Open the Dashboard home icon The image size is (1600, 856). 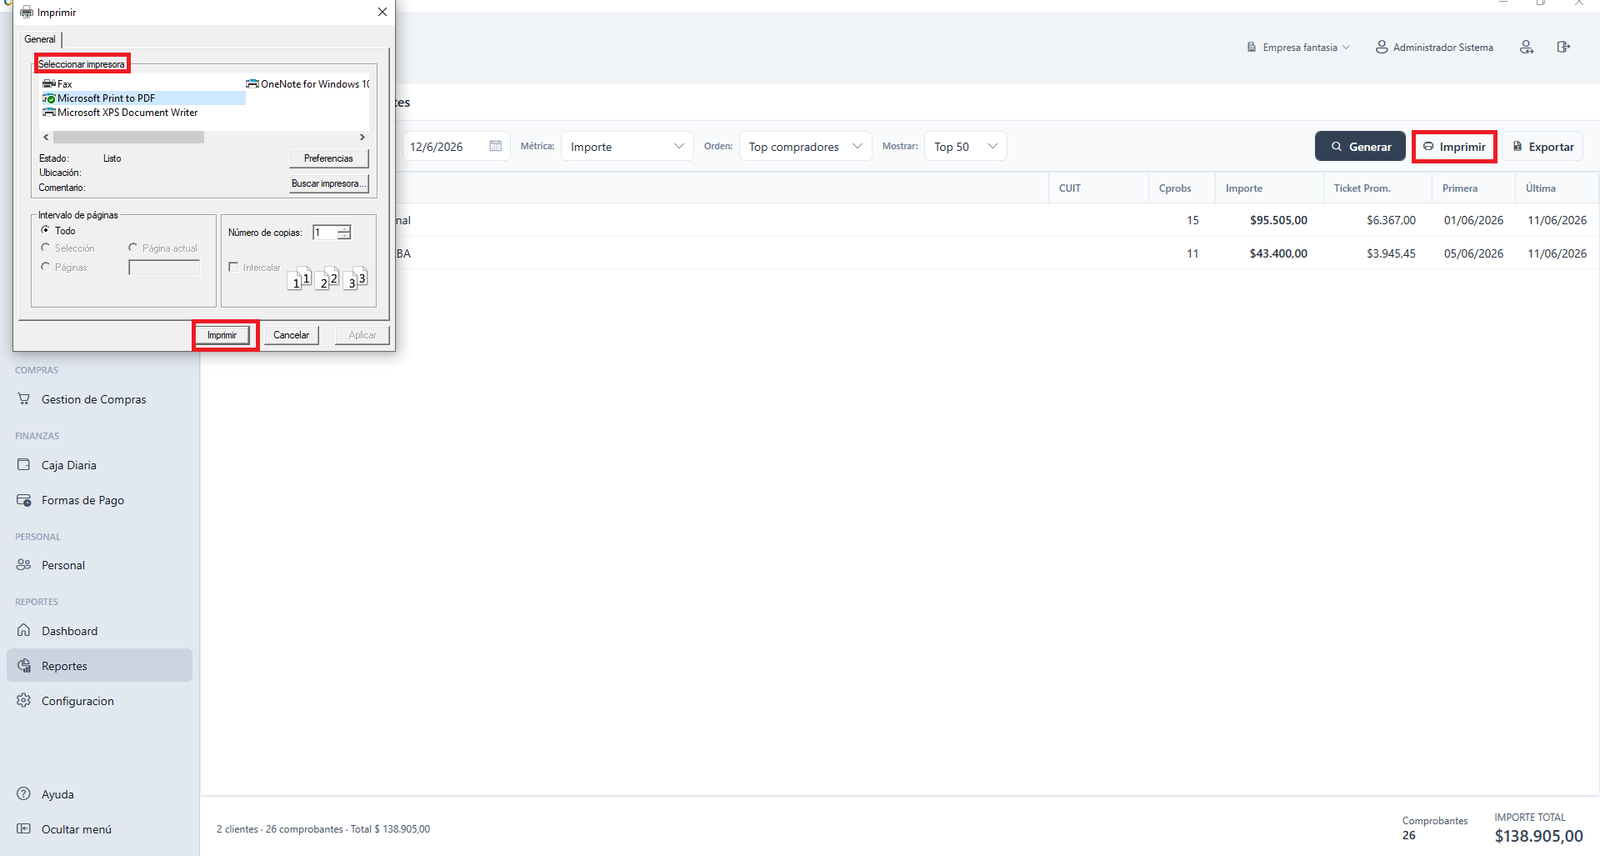pos(24,631)
